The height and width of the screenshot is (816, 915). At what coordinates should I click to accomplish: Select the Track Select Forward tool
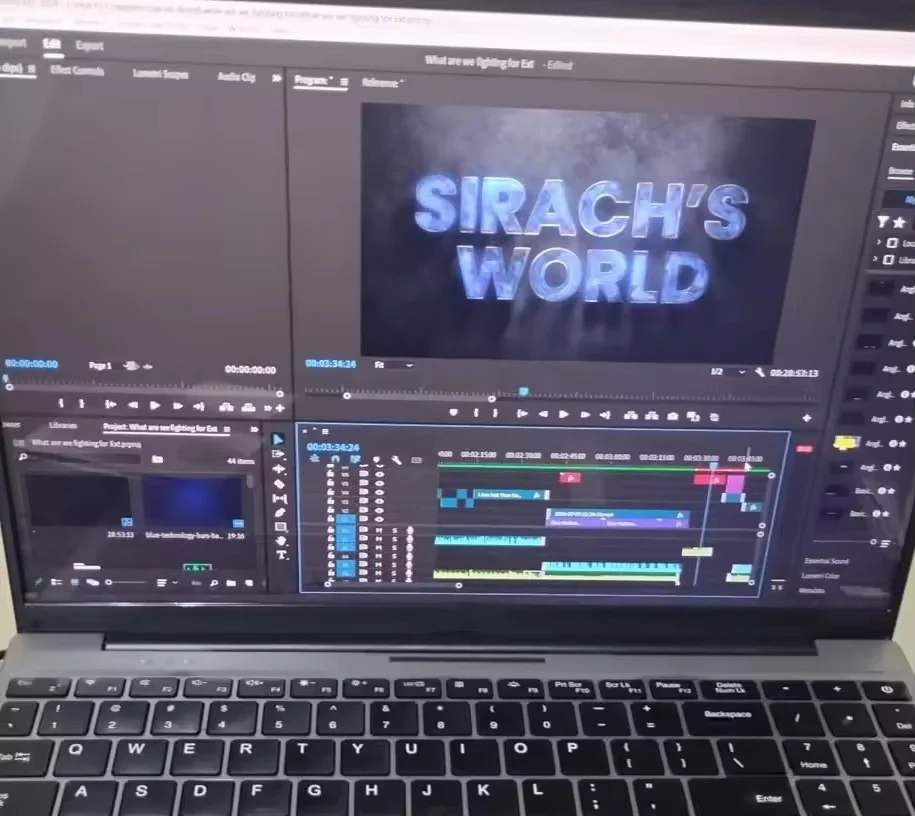coord(278,454)
